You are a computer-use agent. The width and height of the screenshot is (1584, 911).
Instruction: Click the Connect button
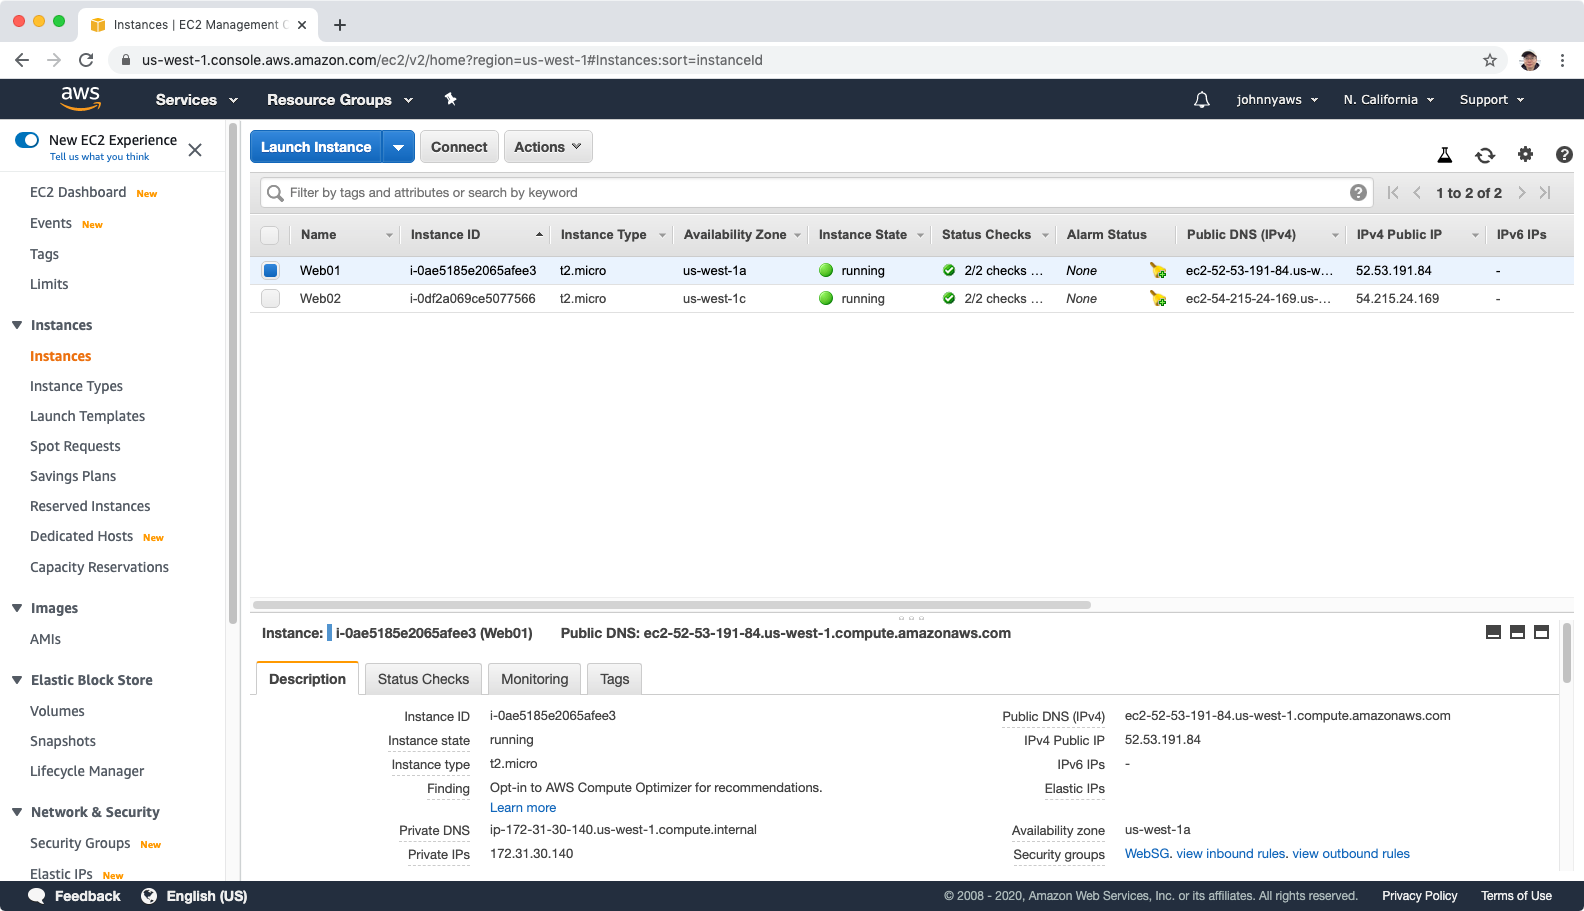tap(459, 147)
